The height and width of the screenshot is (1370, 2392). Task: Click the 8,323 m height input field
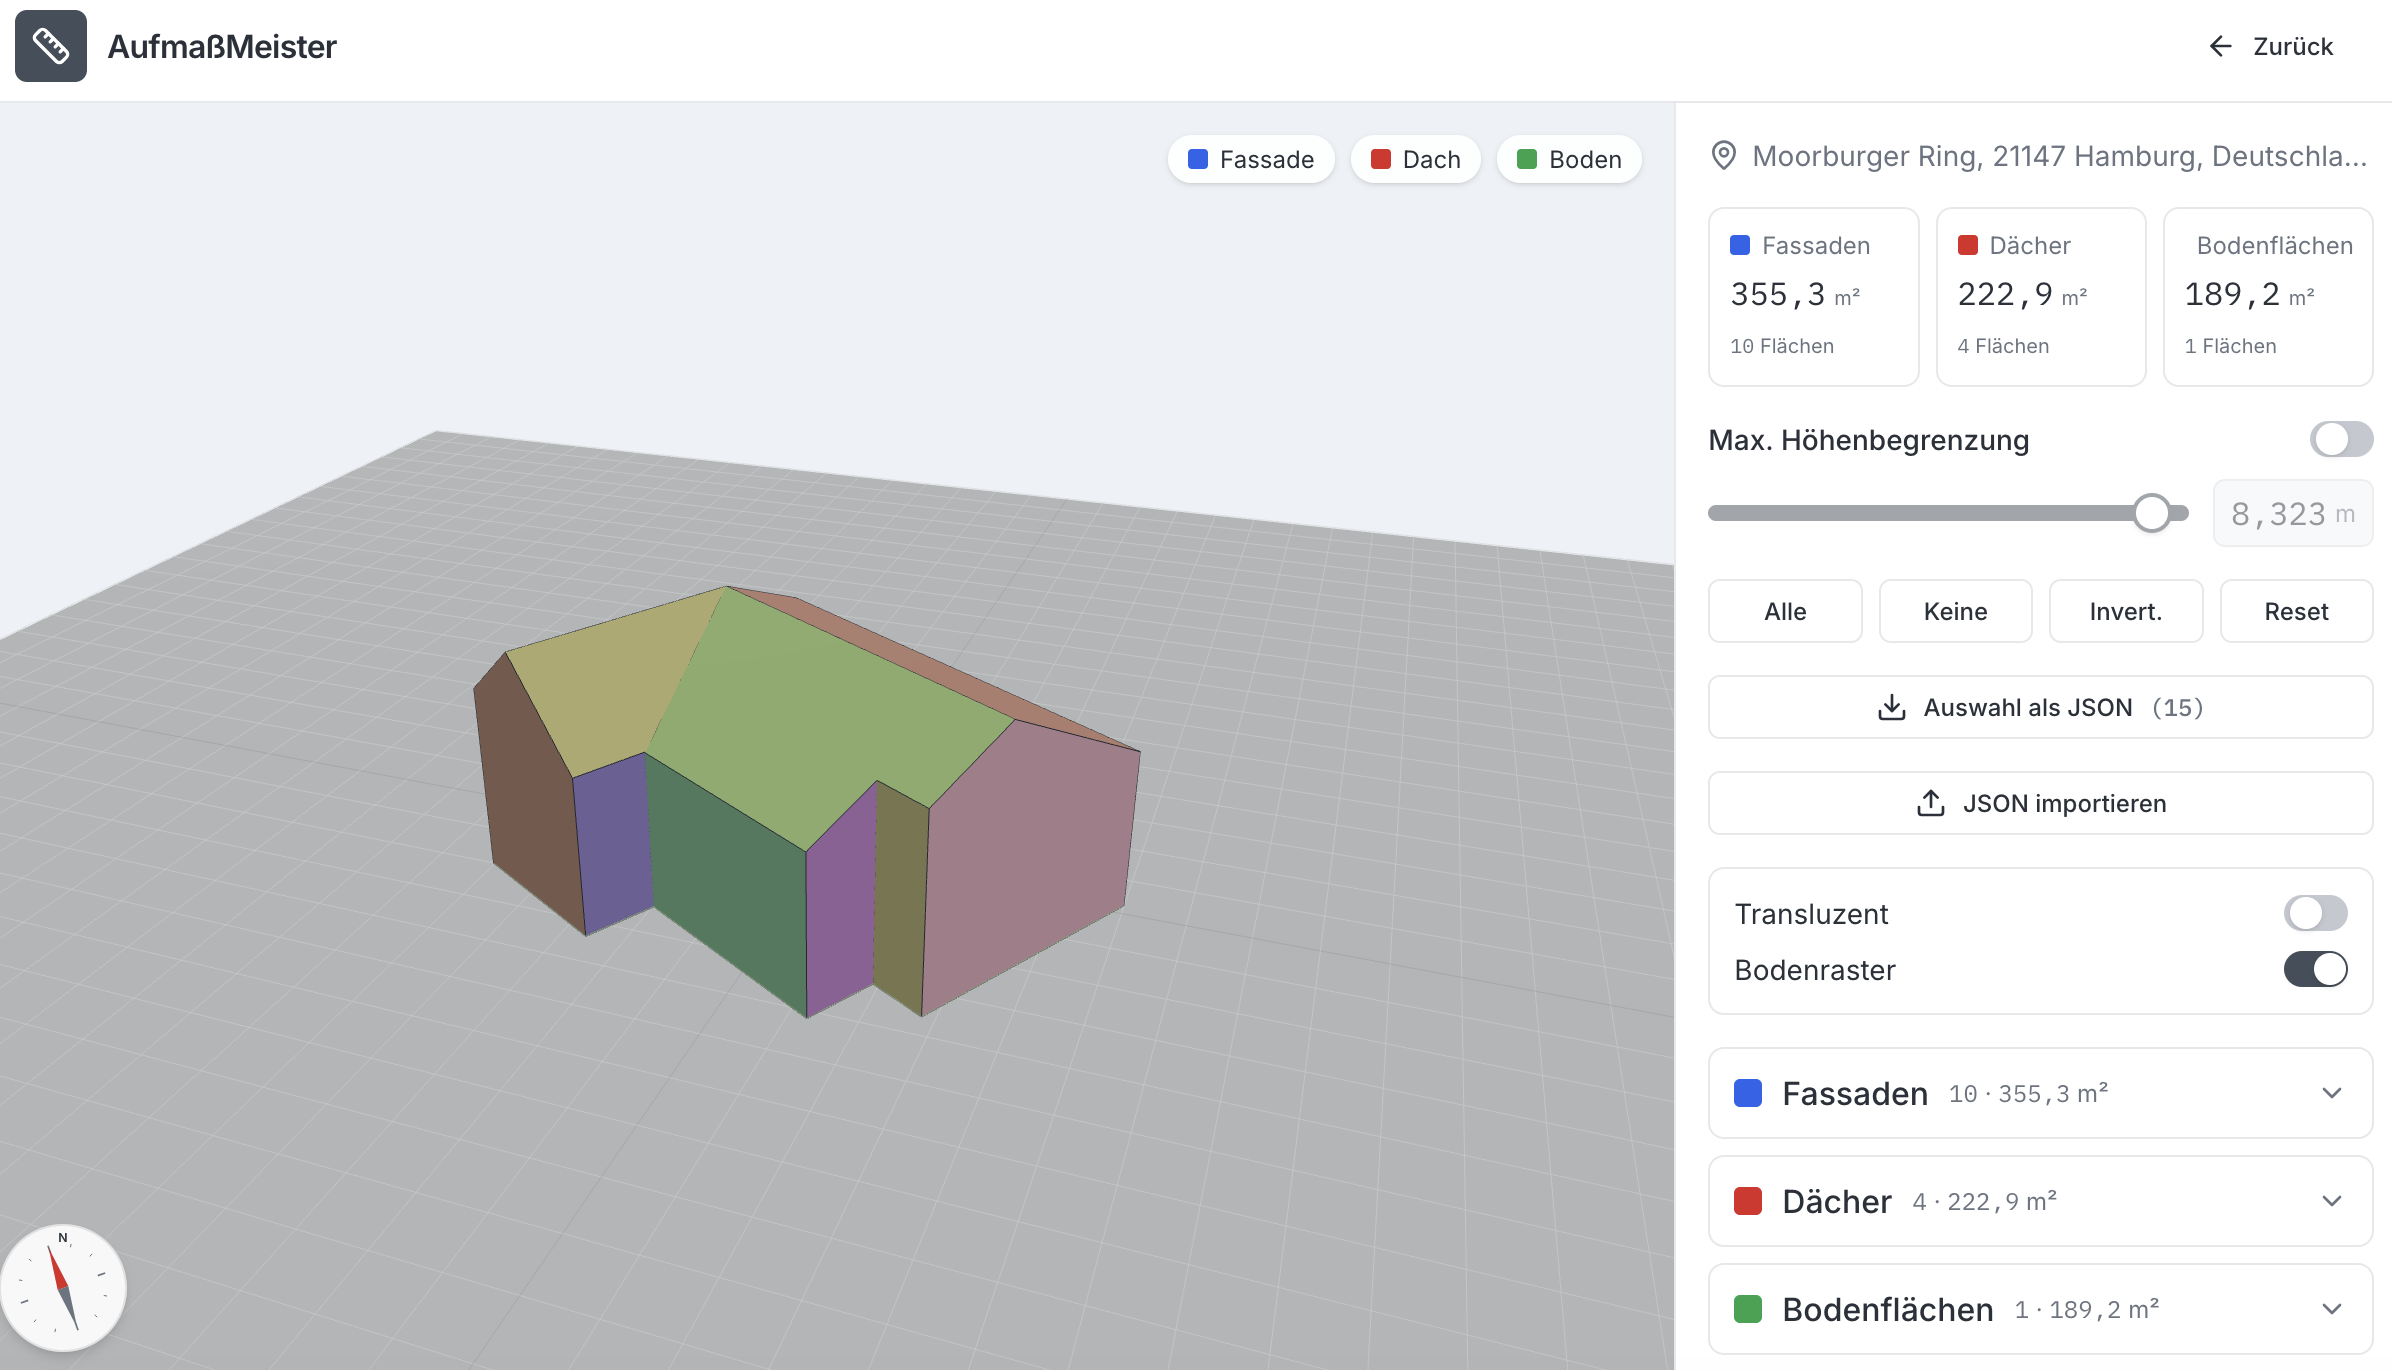pyautogui.click(x=2293, y=513)
